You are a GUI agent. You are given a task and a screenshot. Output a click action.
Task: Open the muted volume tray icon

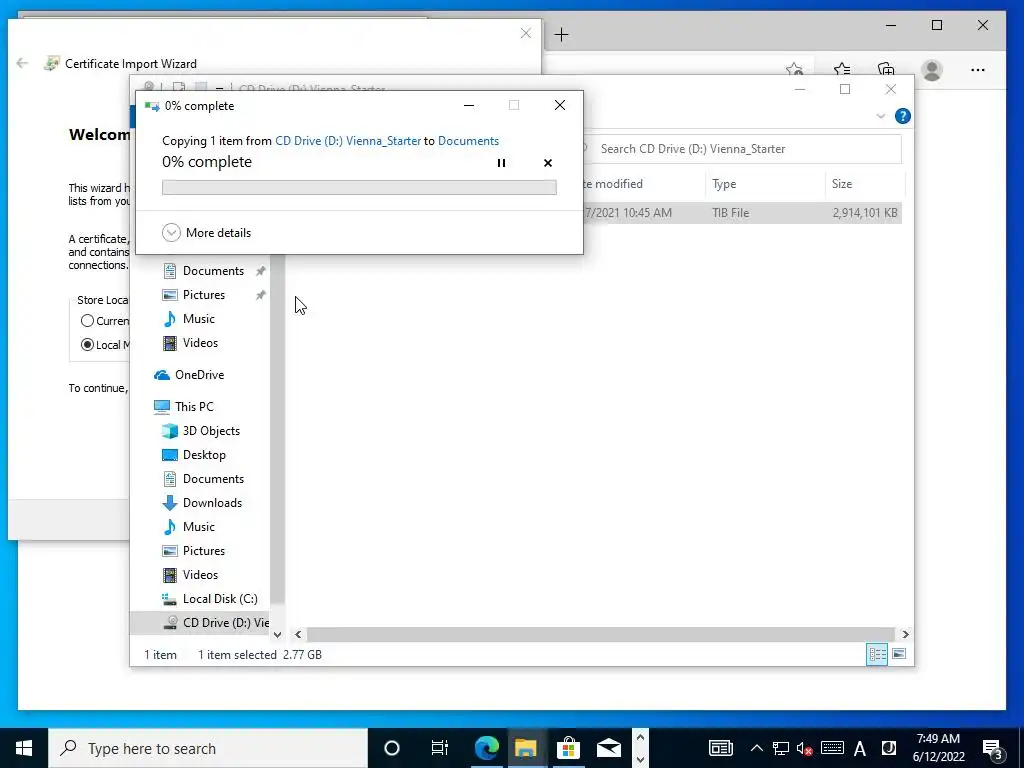coord(804,748)
